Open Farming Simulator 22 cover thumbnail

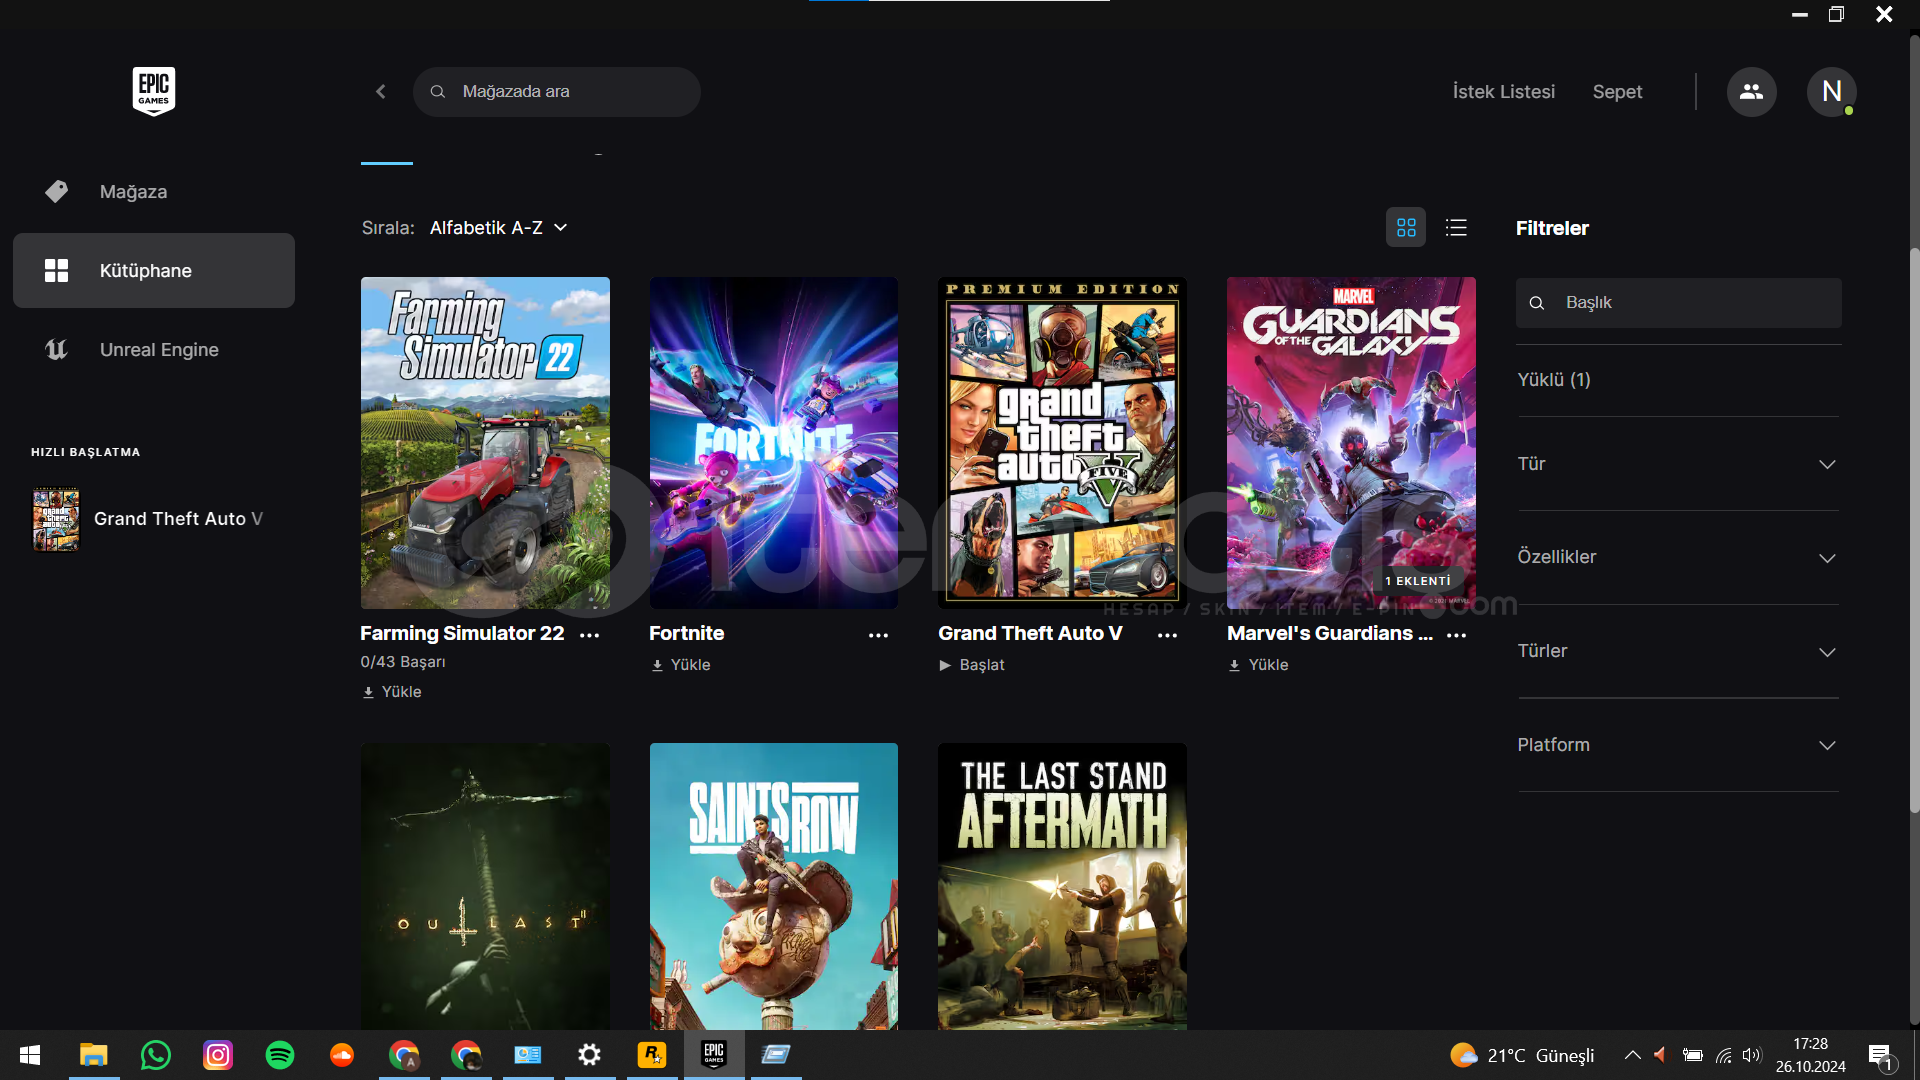click(x=485, y=443)
